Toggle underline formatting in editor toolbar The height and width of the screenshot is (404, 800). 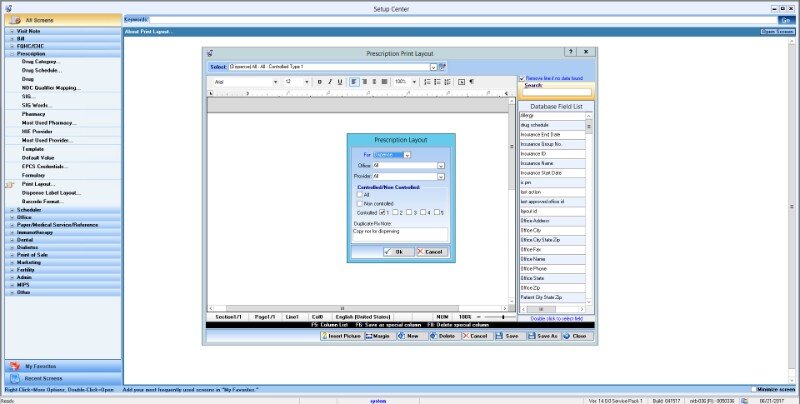tap(340, 81)
